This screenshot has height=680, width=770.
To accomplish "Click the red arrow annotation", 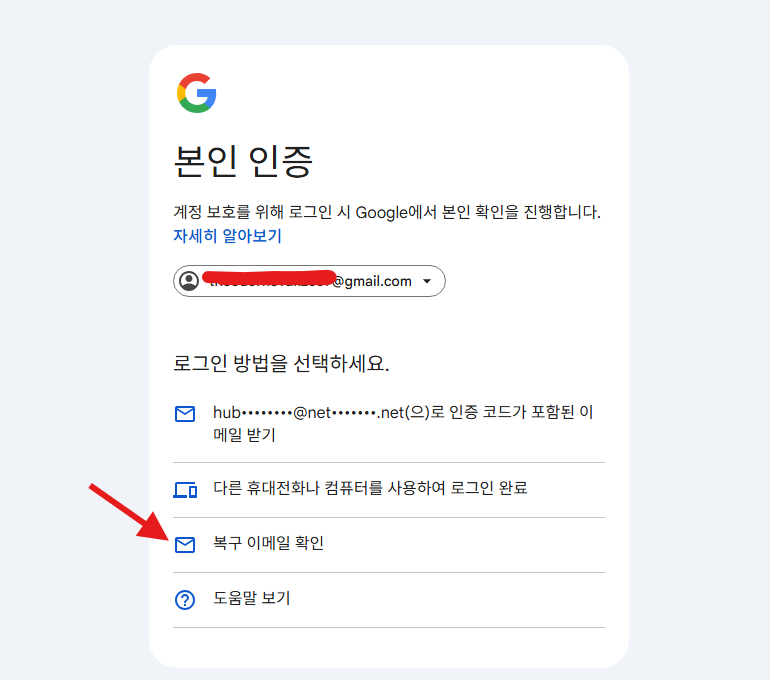I will pos(128,510).
